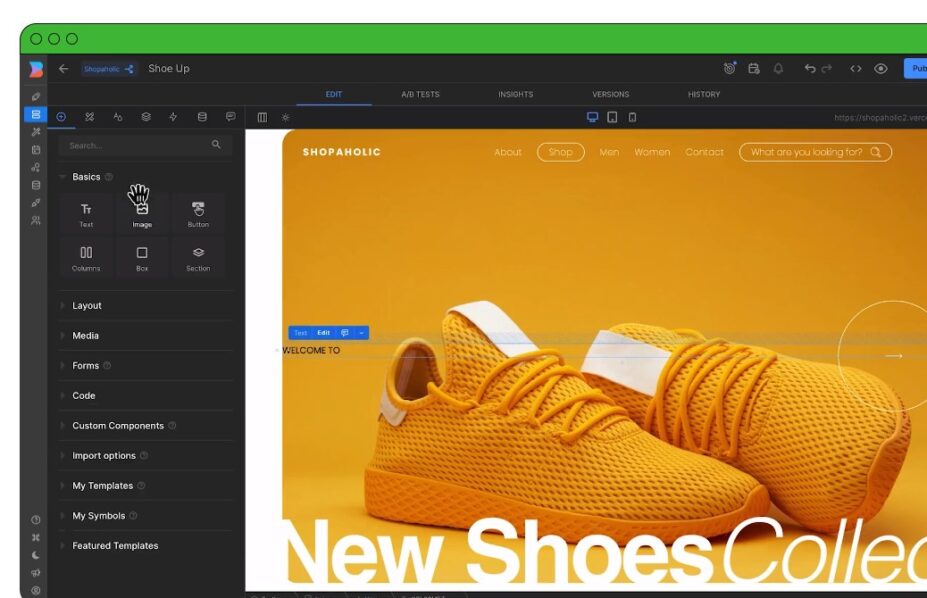
Task: Open the History tab
Action: [704, 95]
